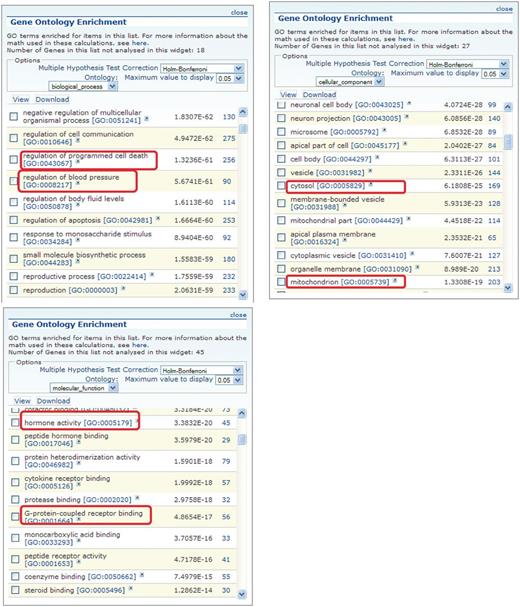Open the cellular_component ontology dropdown
Viewport: 520px width, 607px height.
(350, 82)
